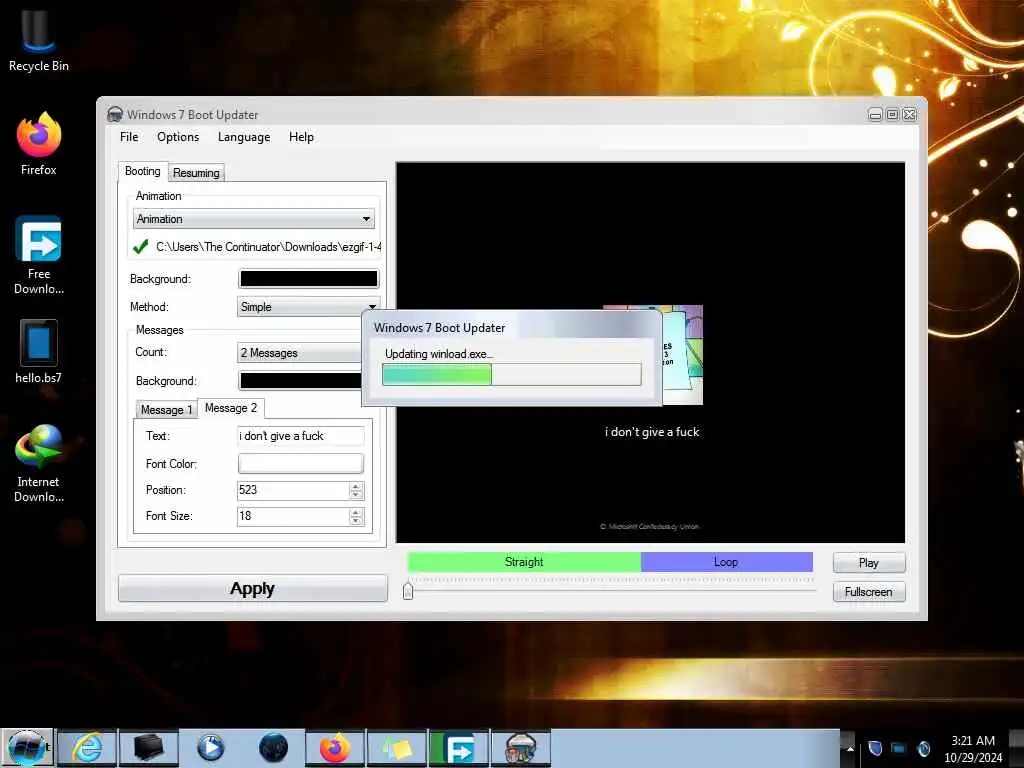This screenshot has height=768, width=1024.
Task: Click the green Straight section of the timeline
Action: [x=524, y=562]
